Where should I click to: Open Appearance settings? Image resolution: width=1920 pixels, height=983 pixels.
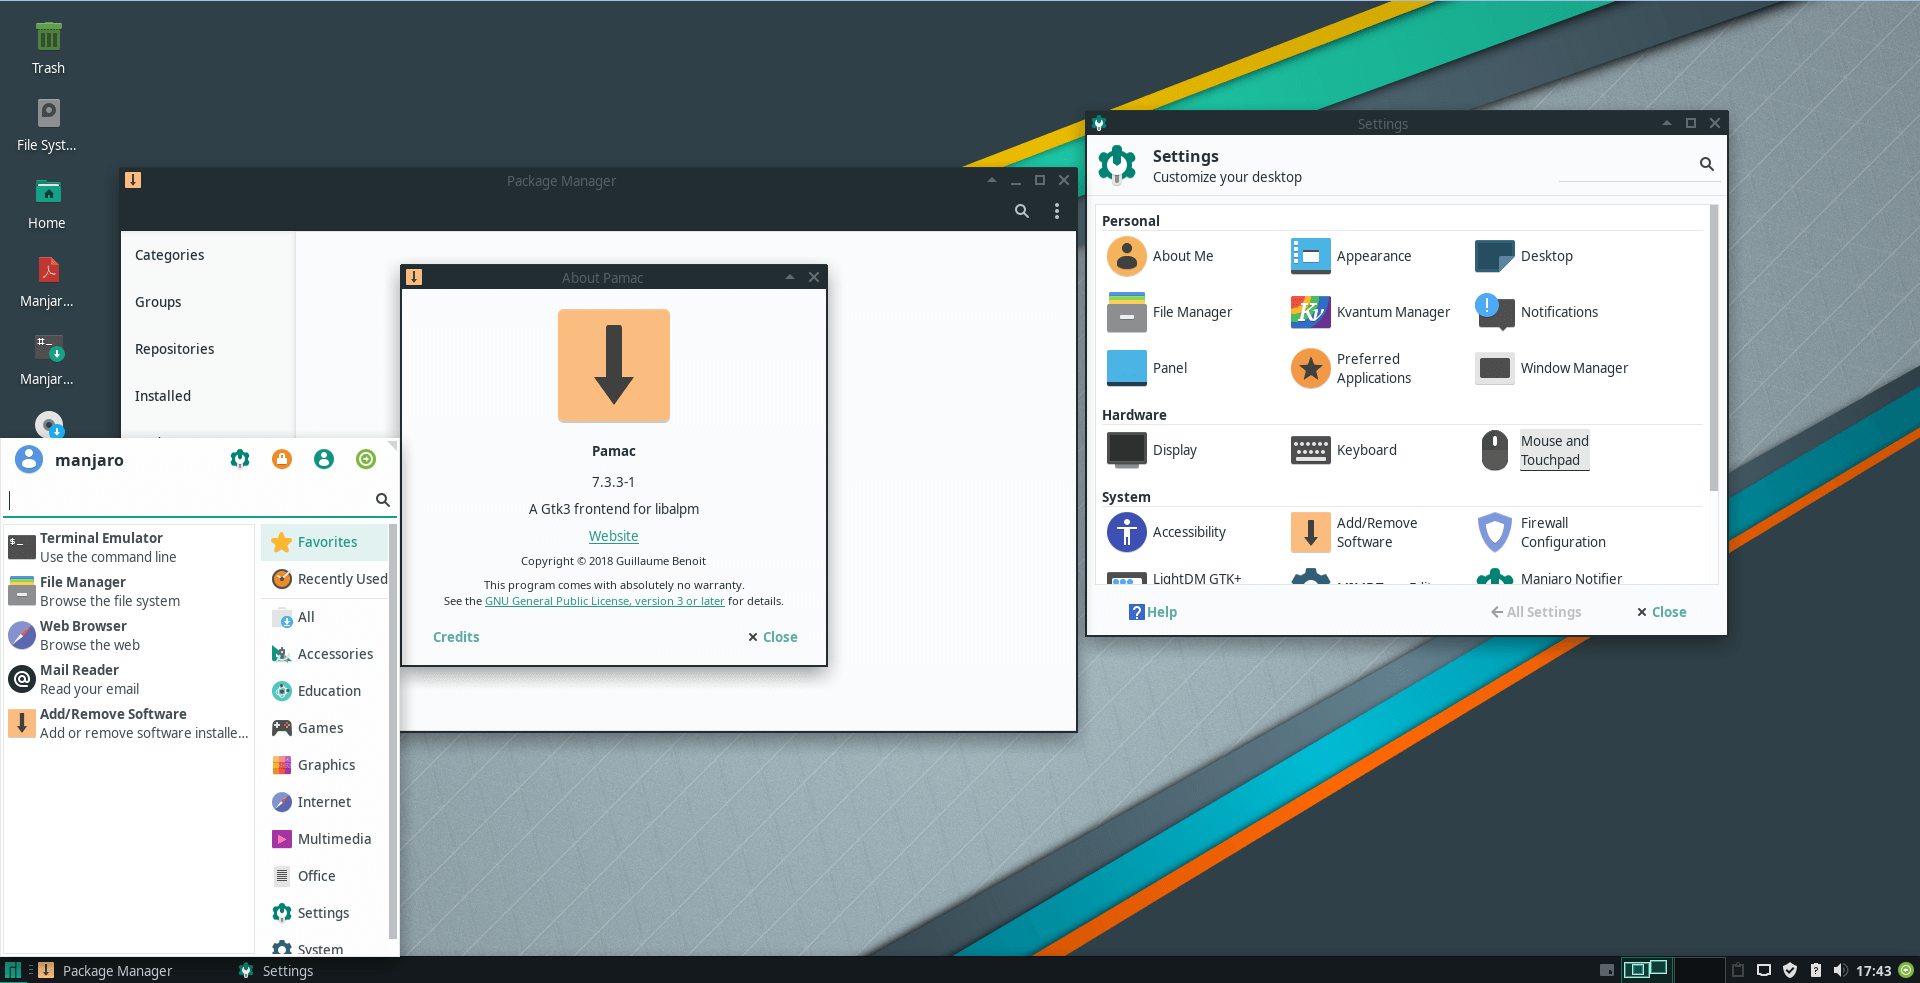click(1351, 257)
